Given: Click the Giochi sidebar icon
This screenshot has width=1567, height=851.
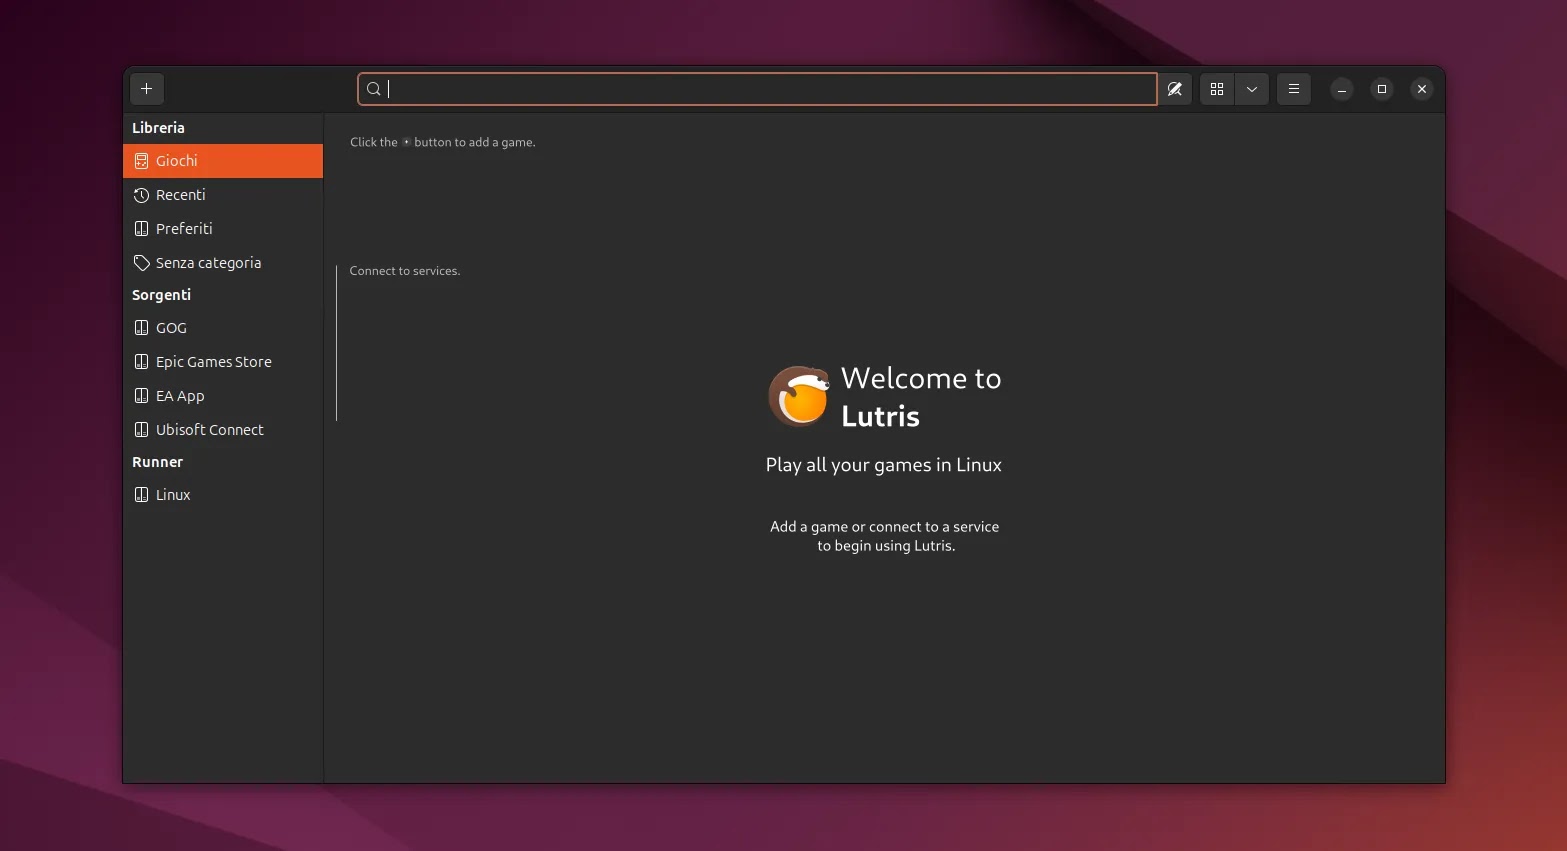Looking at the screenshot, I should (141, 161).
